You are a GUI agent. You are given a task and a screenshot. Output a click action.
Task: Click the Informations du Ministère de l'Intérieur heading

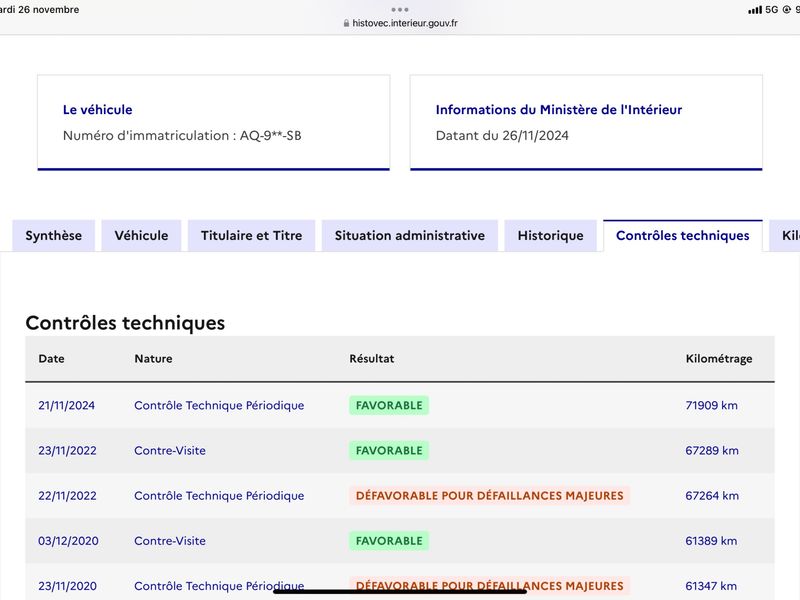coord(559,110)
